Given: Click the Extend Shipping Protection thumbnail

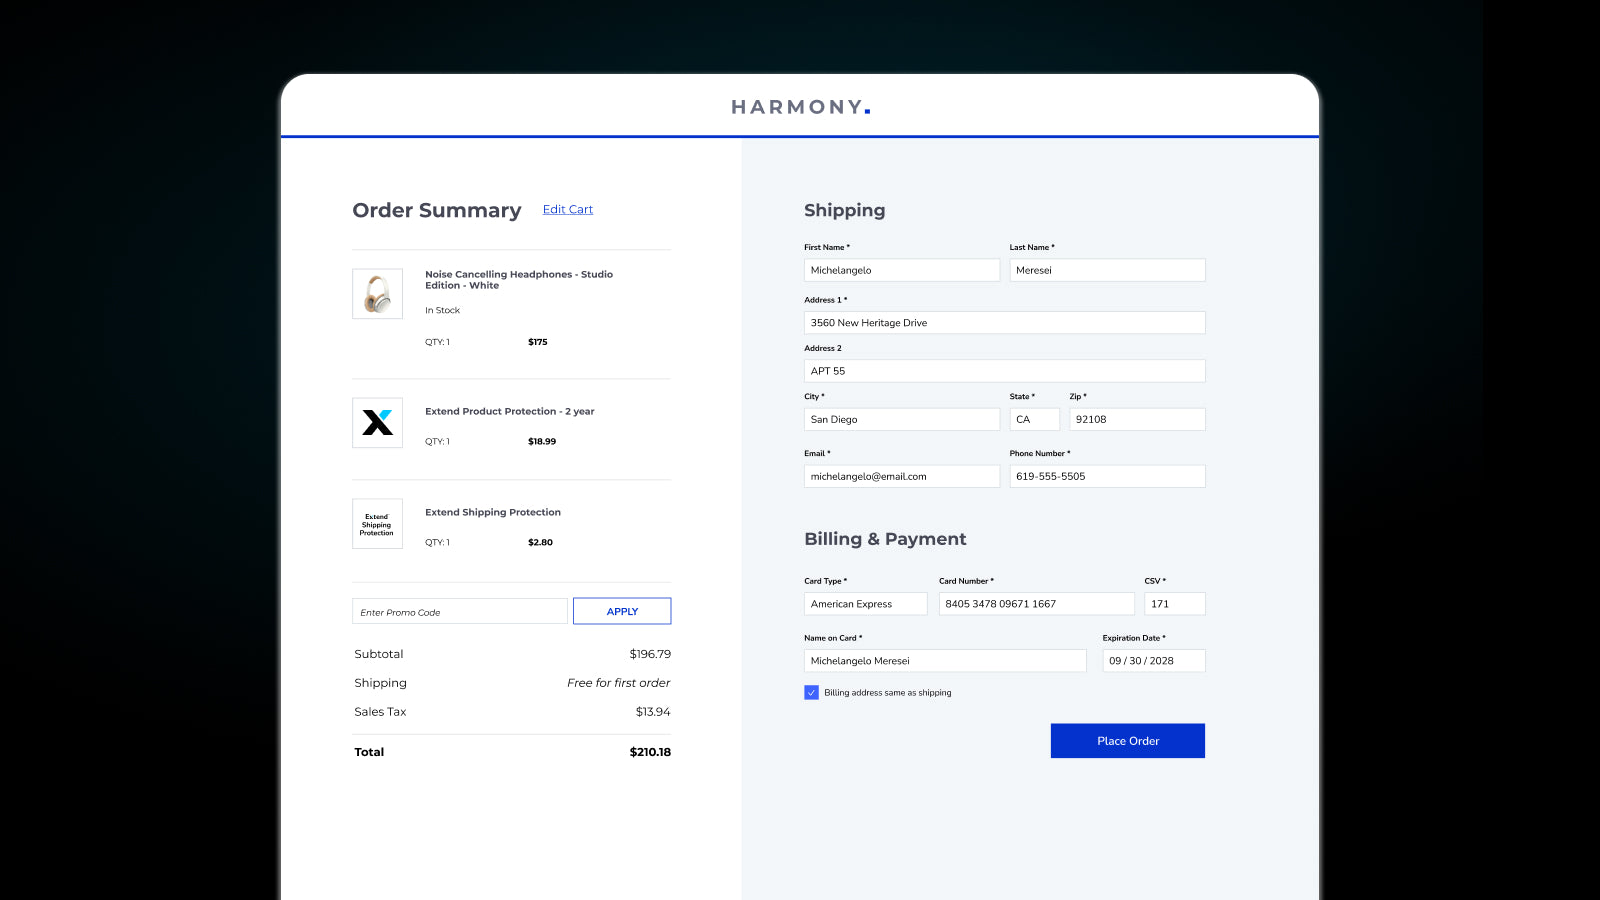Looking at the screenshot, I should (x=377, y=523).
